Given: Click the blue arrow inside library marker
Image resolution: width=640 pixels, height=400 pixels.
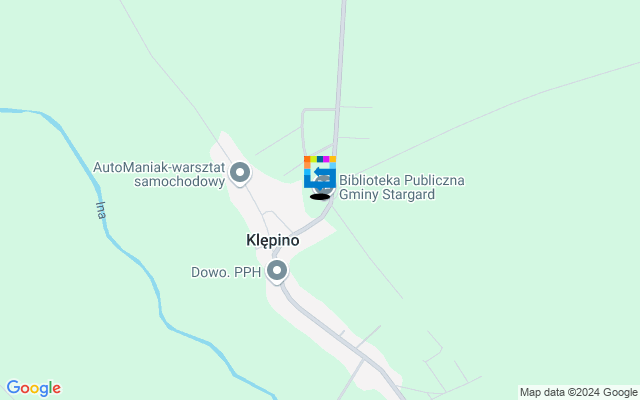Looking at the screenshot, I should (x=322, y=172).
